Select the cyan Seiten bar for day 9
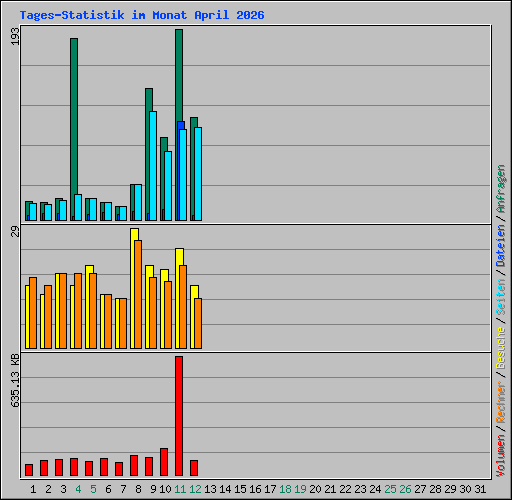 pos(153,166)
